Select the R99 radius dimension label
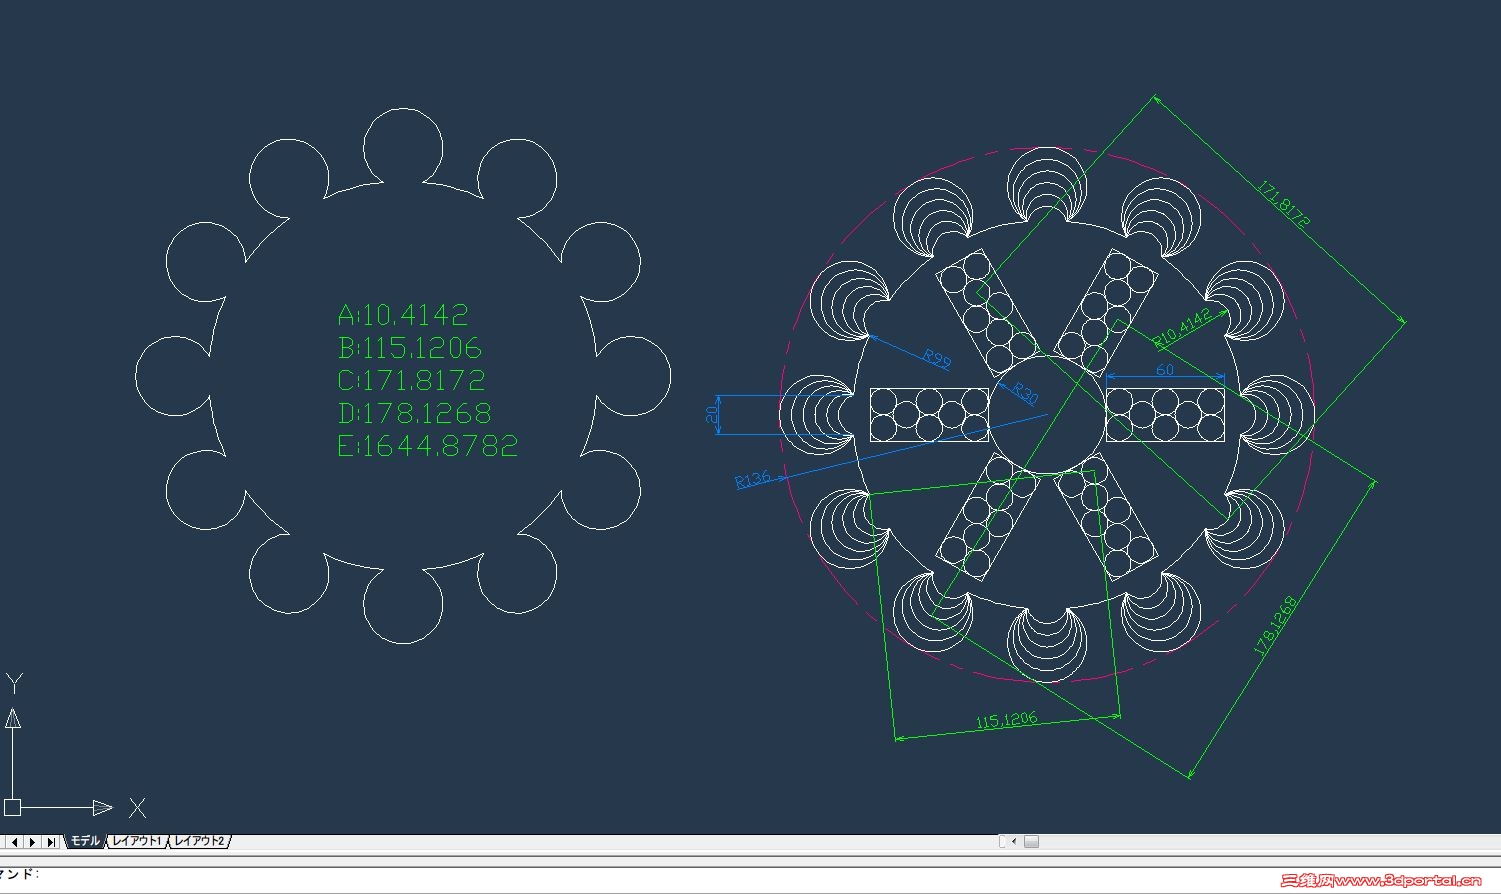 pos(937,359)
